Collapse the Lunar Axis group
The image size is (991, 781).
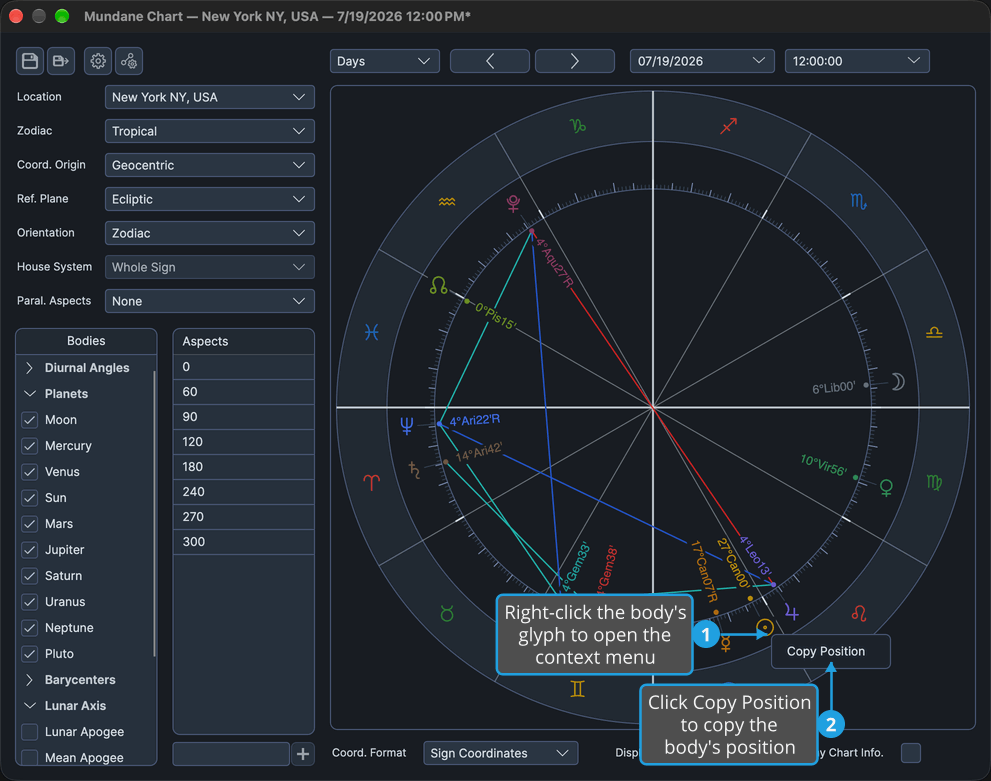pyautogui.click(x=29, y=706)
